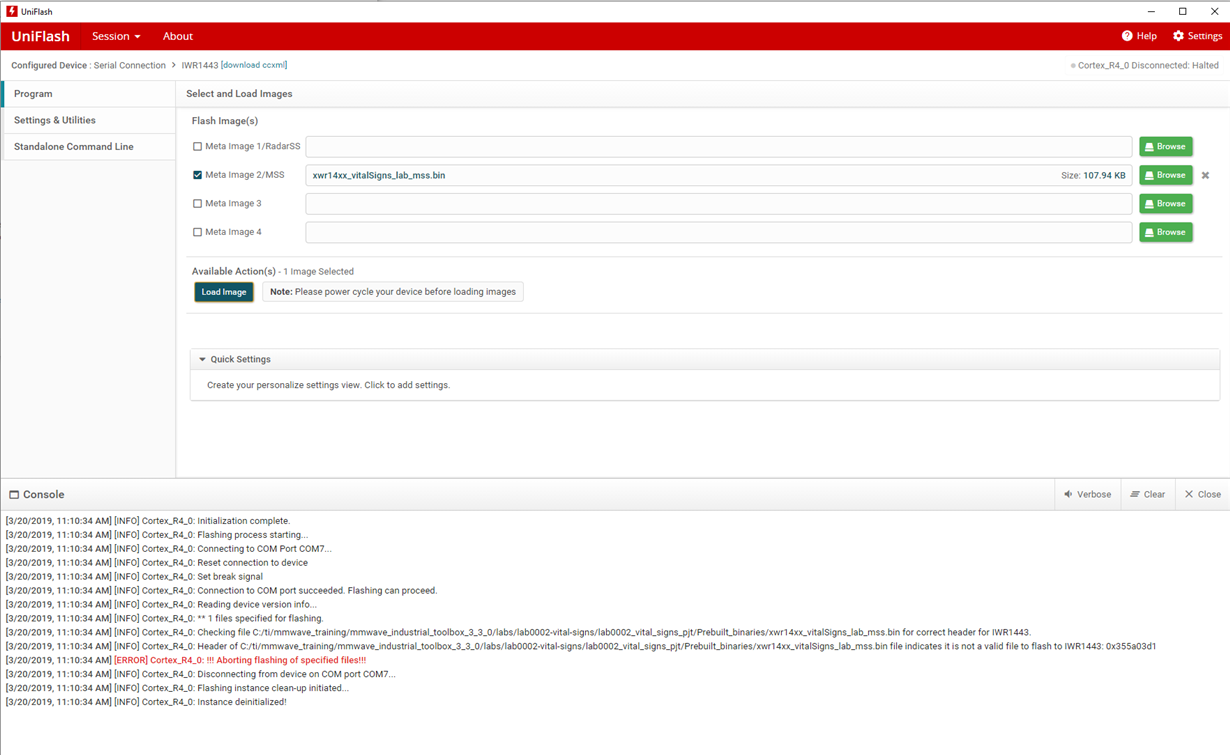1230x755 pixels.
Task: Open the Settings & Utilities sidebar tab
Action: 89,120
